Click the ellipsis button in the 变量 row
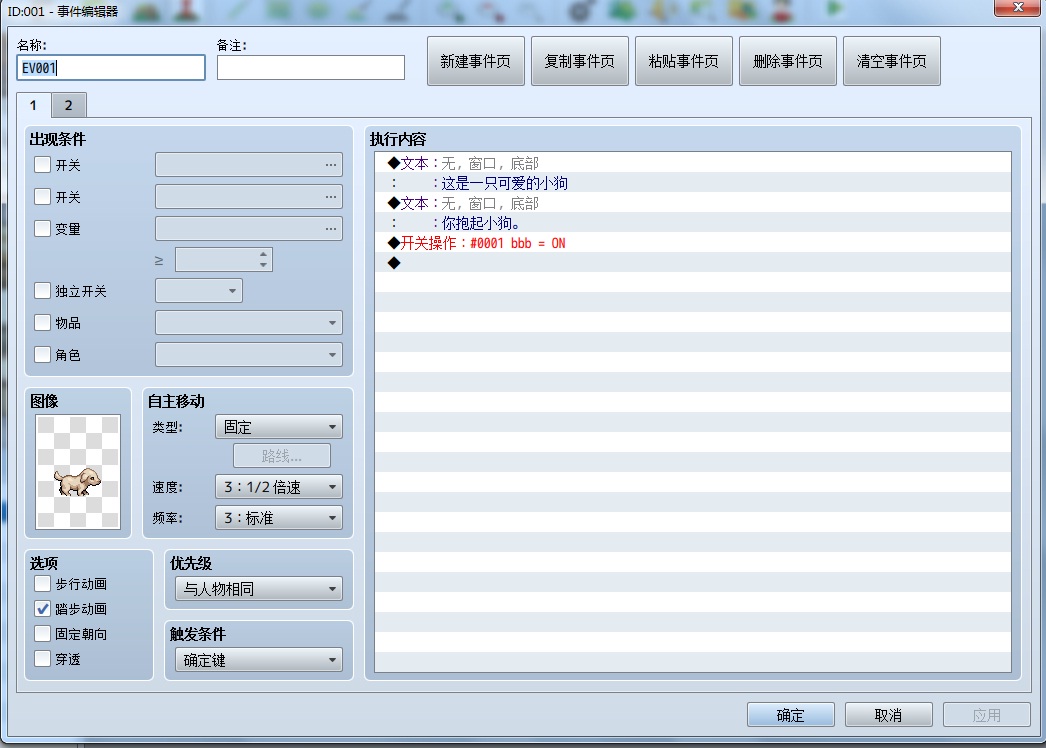1046x748 pixels. tap(331, 229)
